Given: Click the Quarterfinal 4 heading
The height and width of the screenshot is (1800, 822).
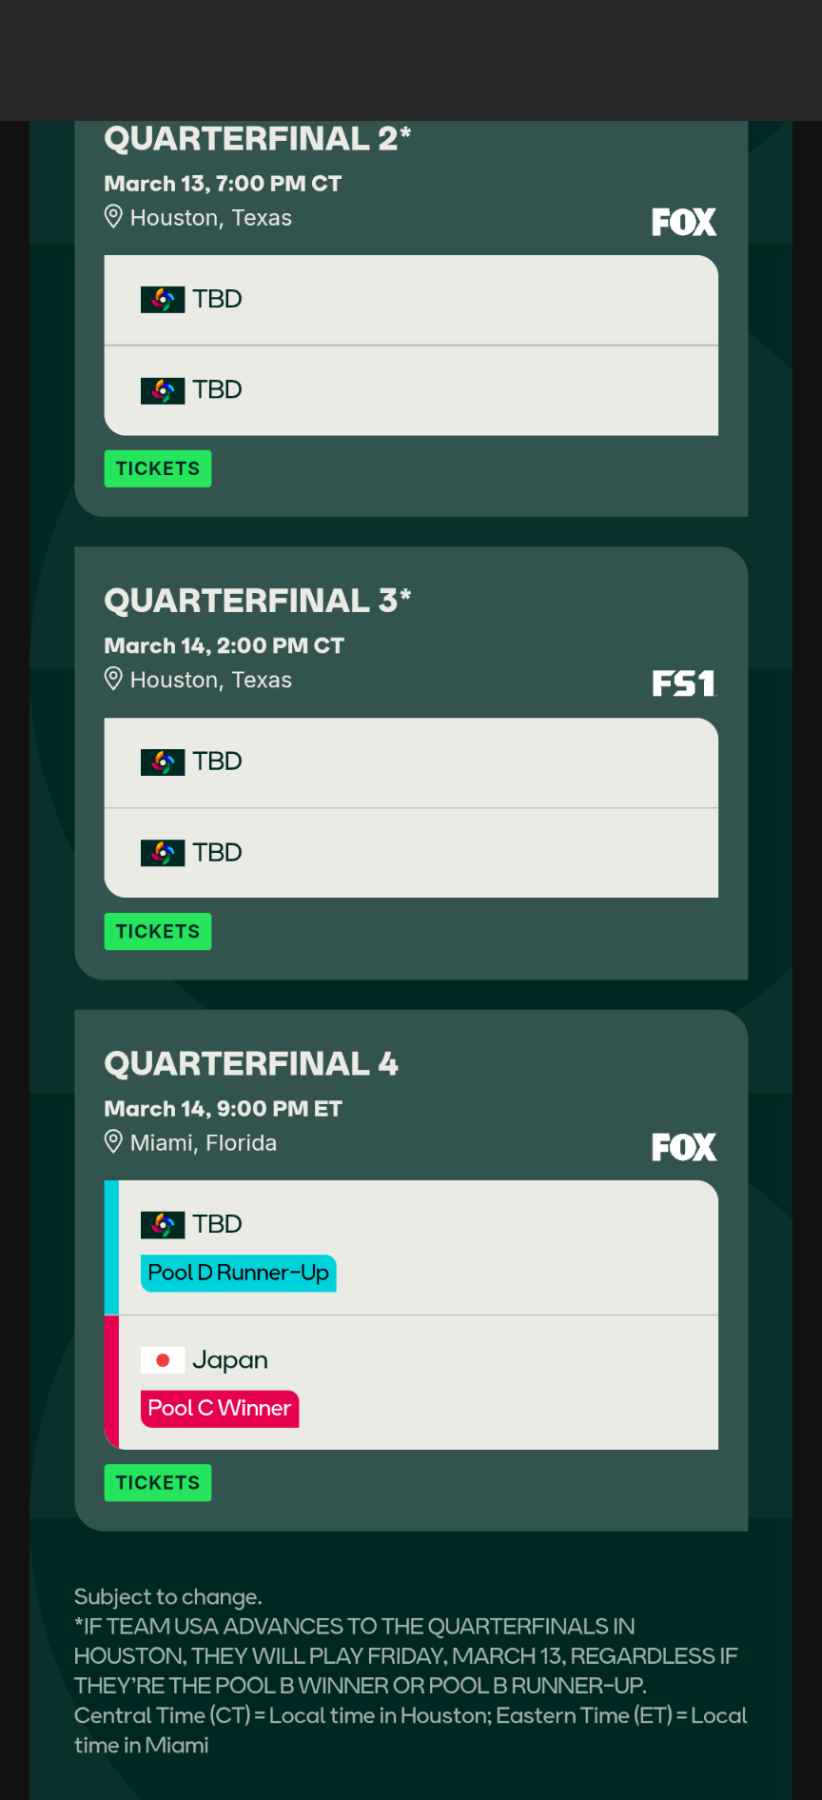Looking at the screenshot, I should coord(251,1063).
